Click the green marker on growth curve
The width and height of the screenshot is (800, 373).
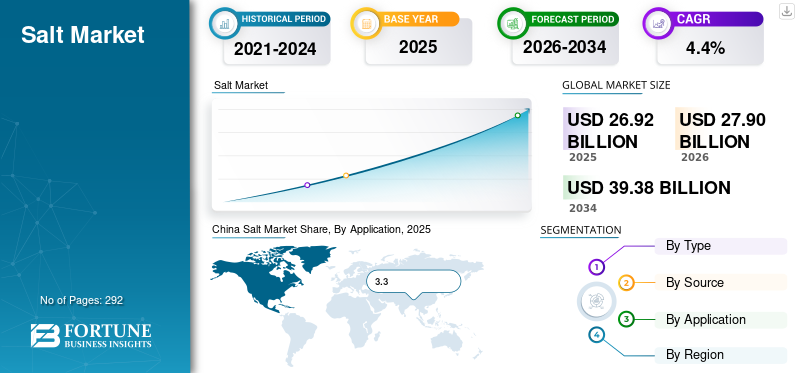(x=517, y=115)
